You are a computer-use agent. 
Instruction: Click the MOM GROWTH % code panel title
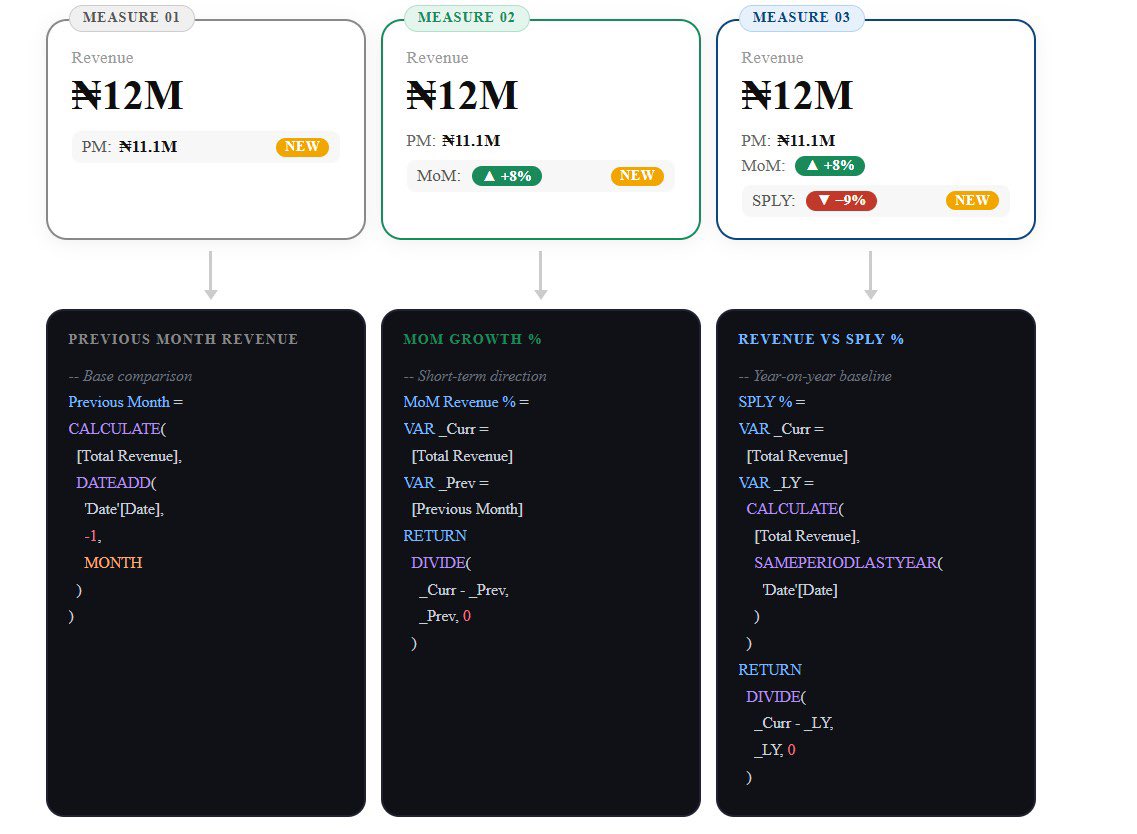pyautogui.click(x=472, y=339)
